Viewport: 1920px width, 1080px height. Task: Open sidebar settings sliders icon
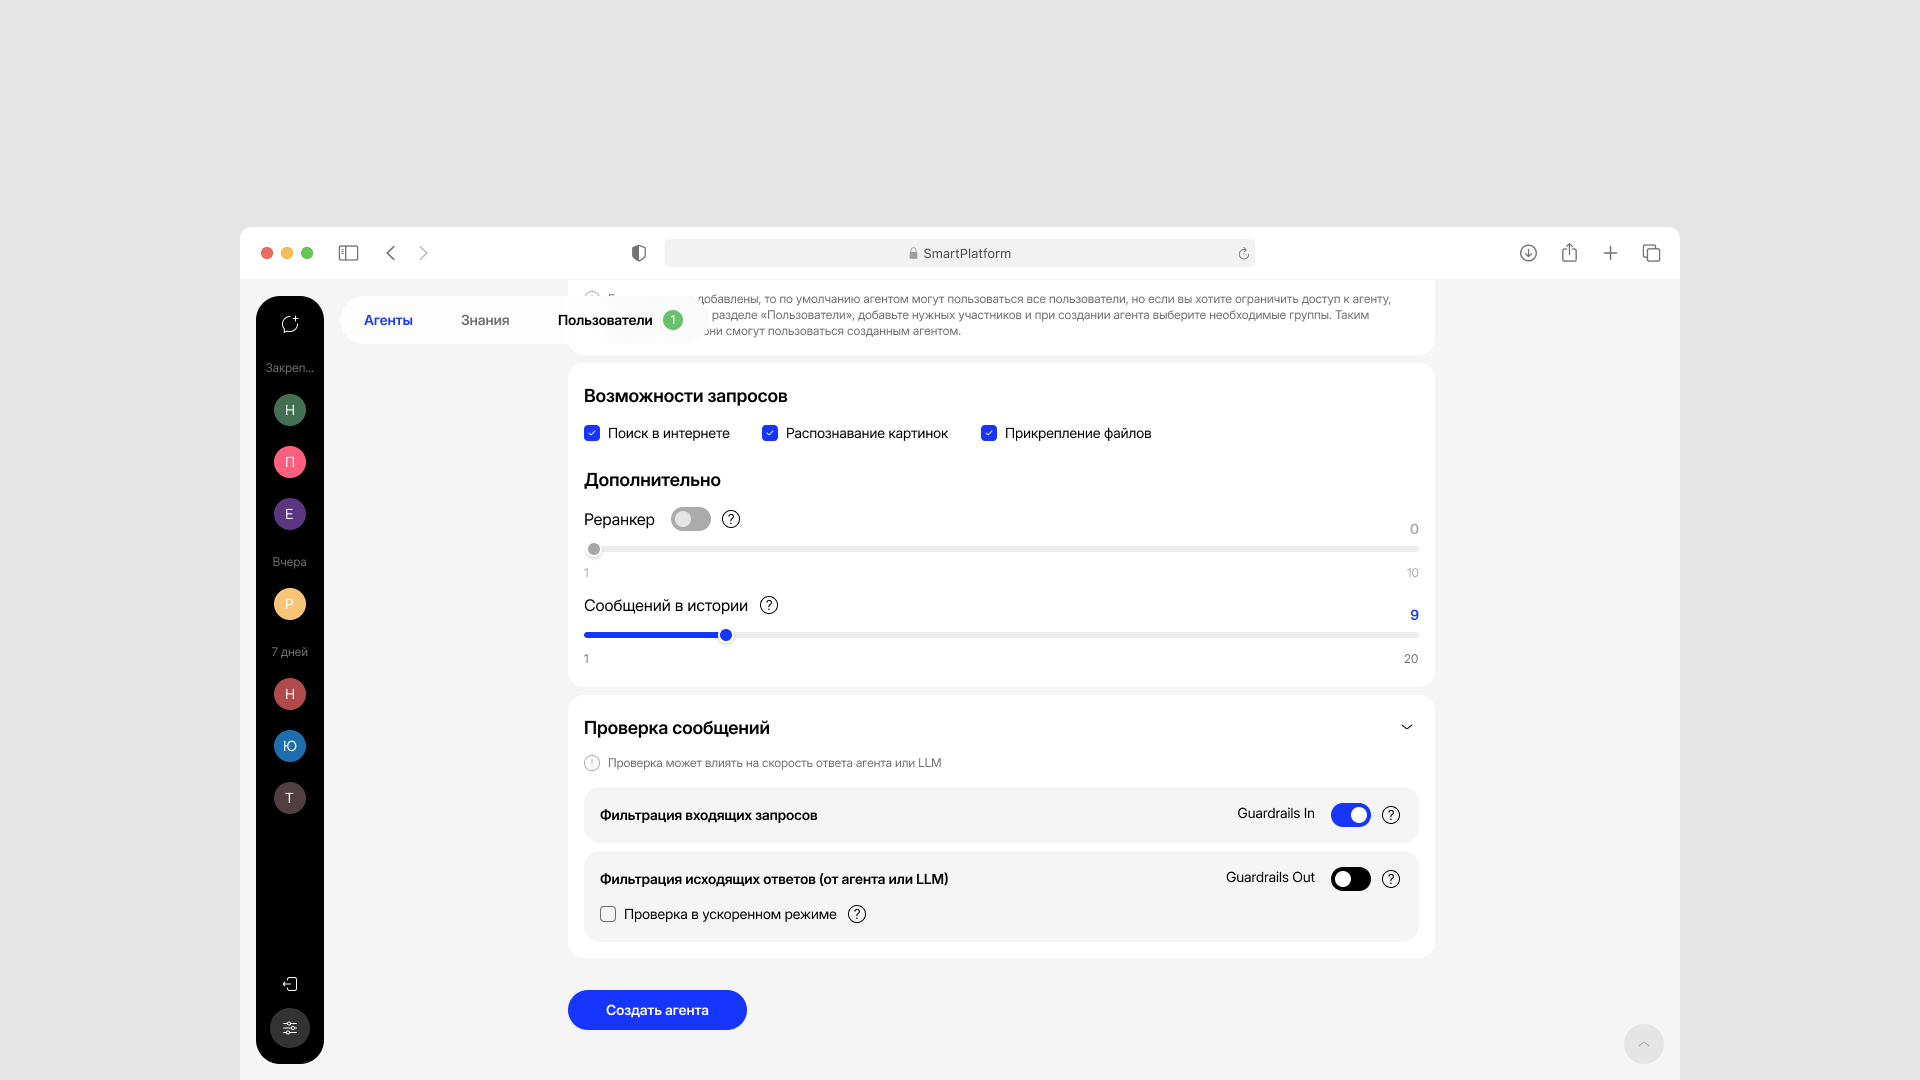click(x=290, y=1028)
